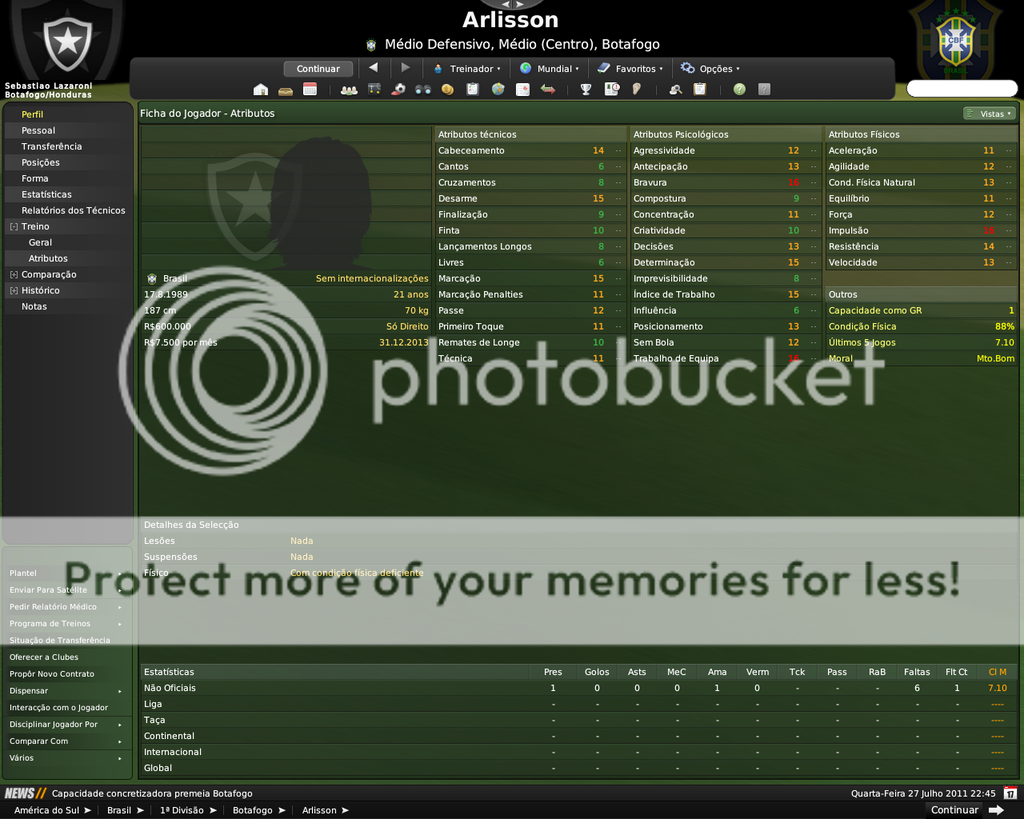Open the binoculars scouting icon
Screen dimensions: 1024x819
[423, 90]
